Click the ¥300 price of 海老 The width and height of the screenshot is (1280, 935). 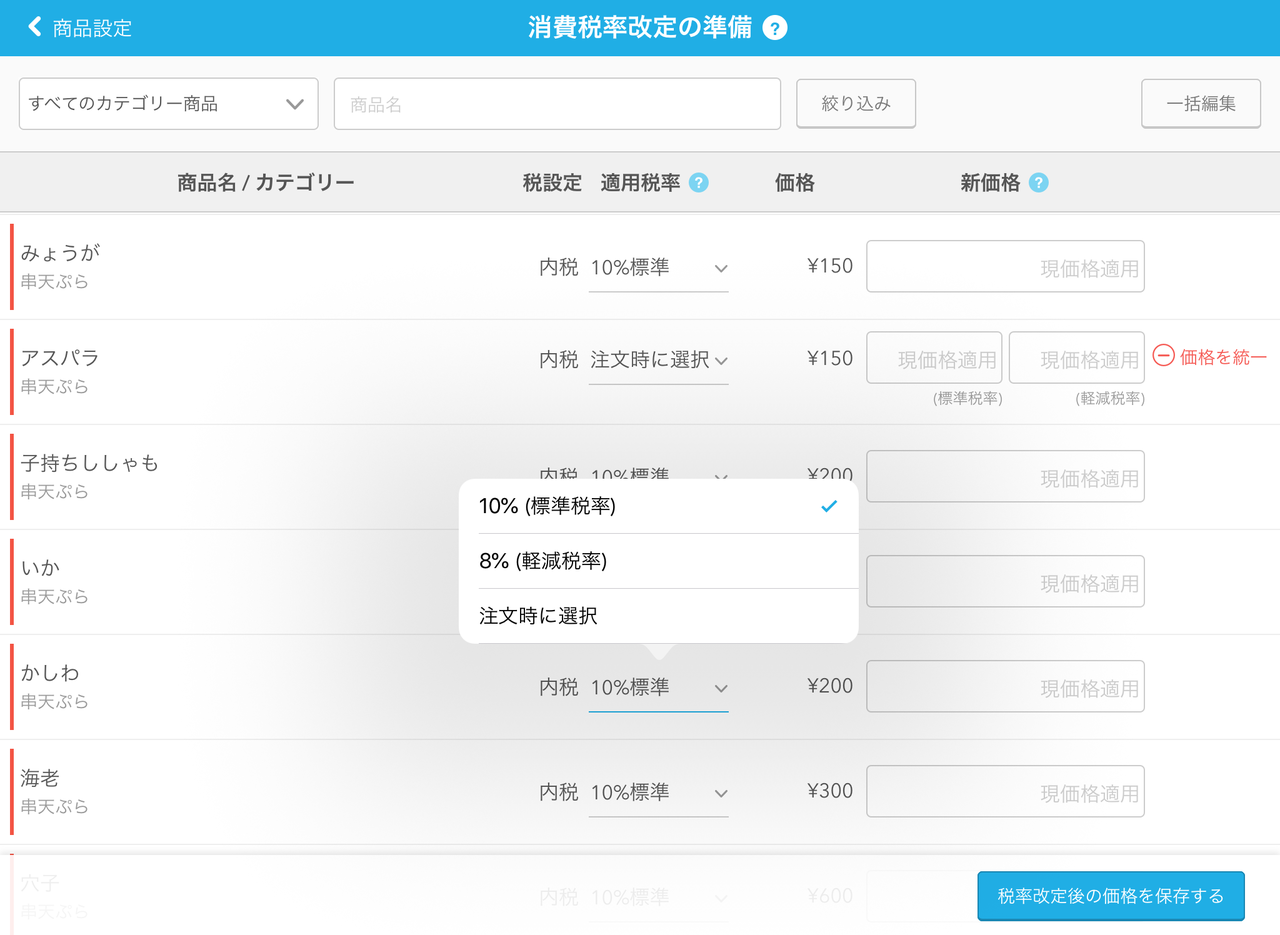tap(830, 791)
